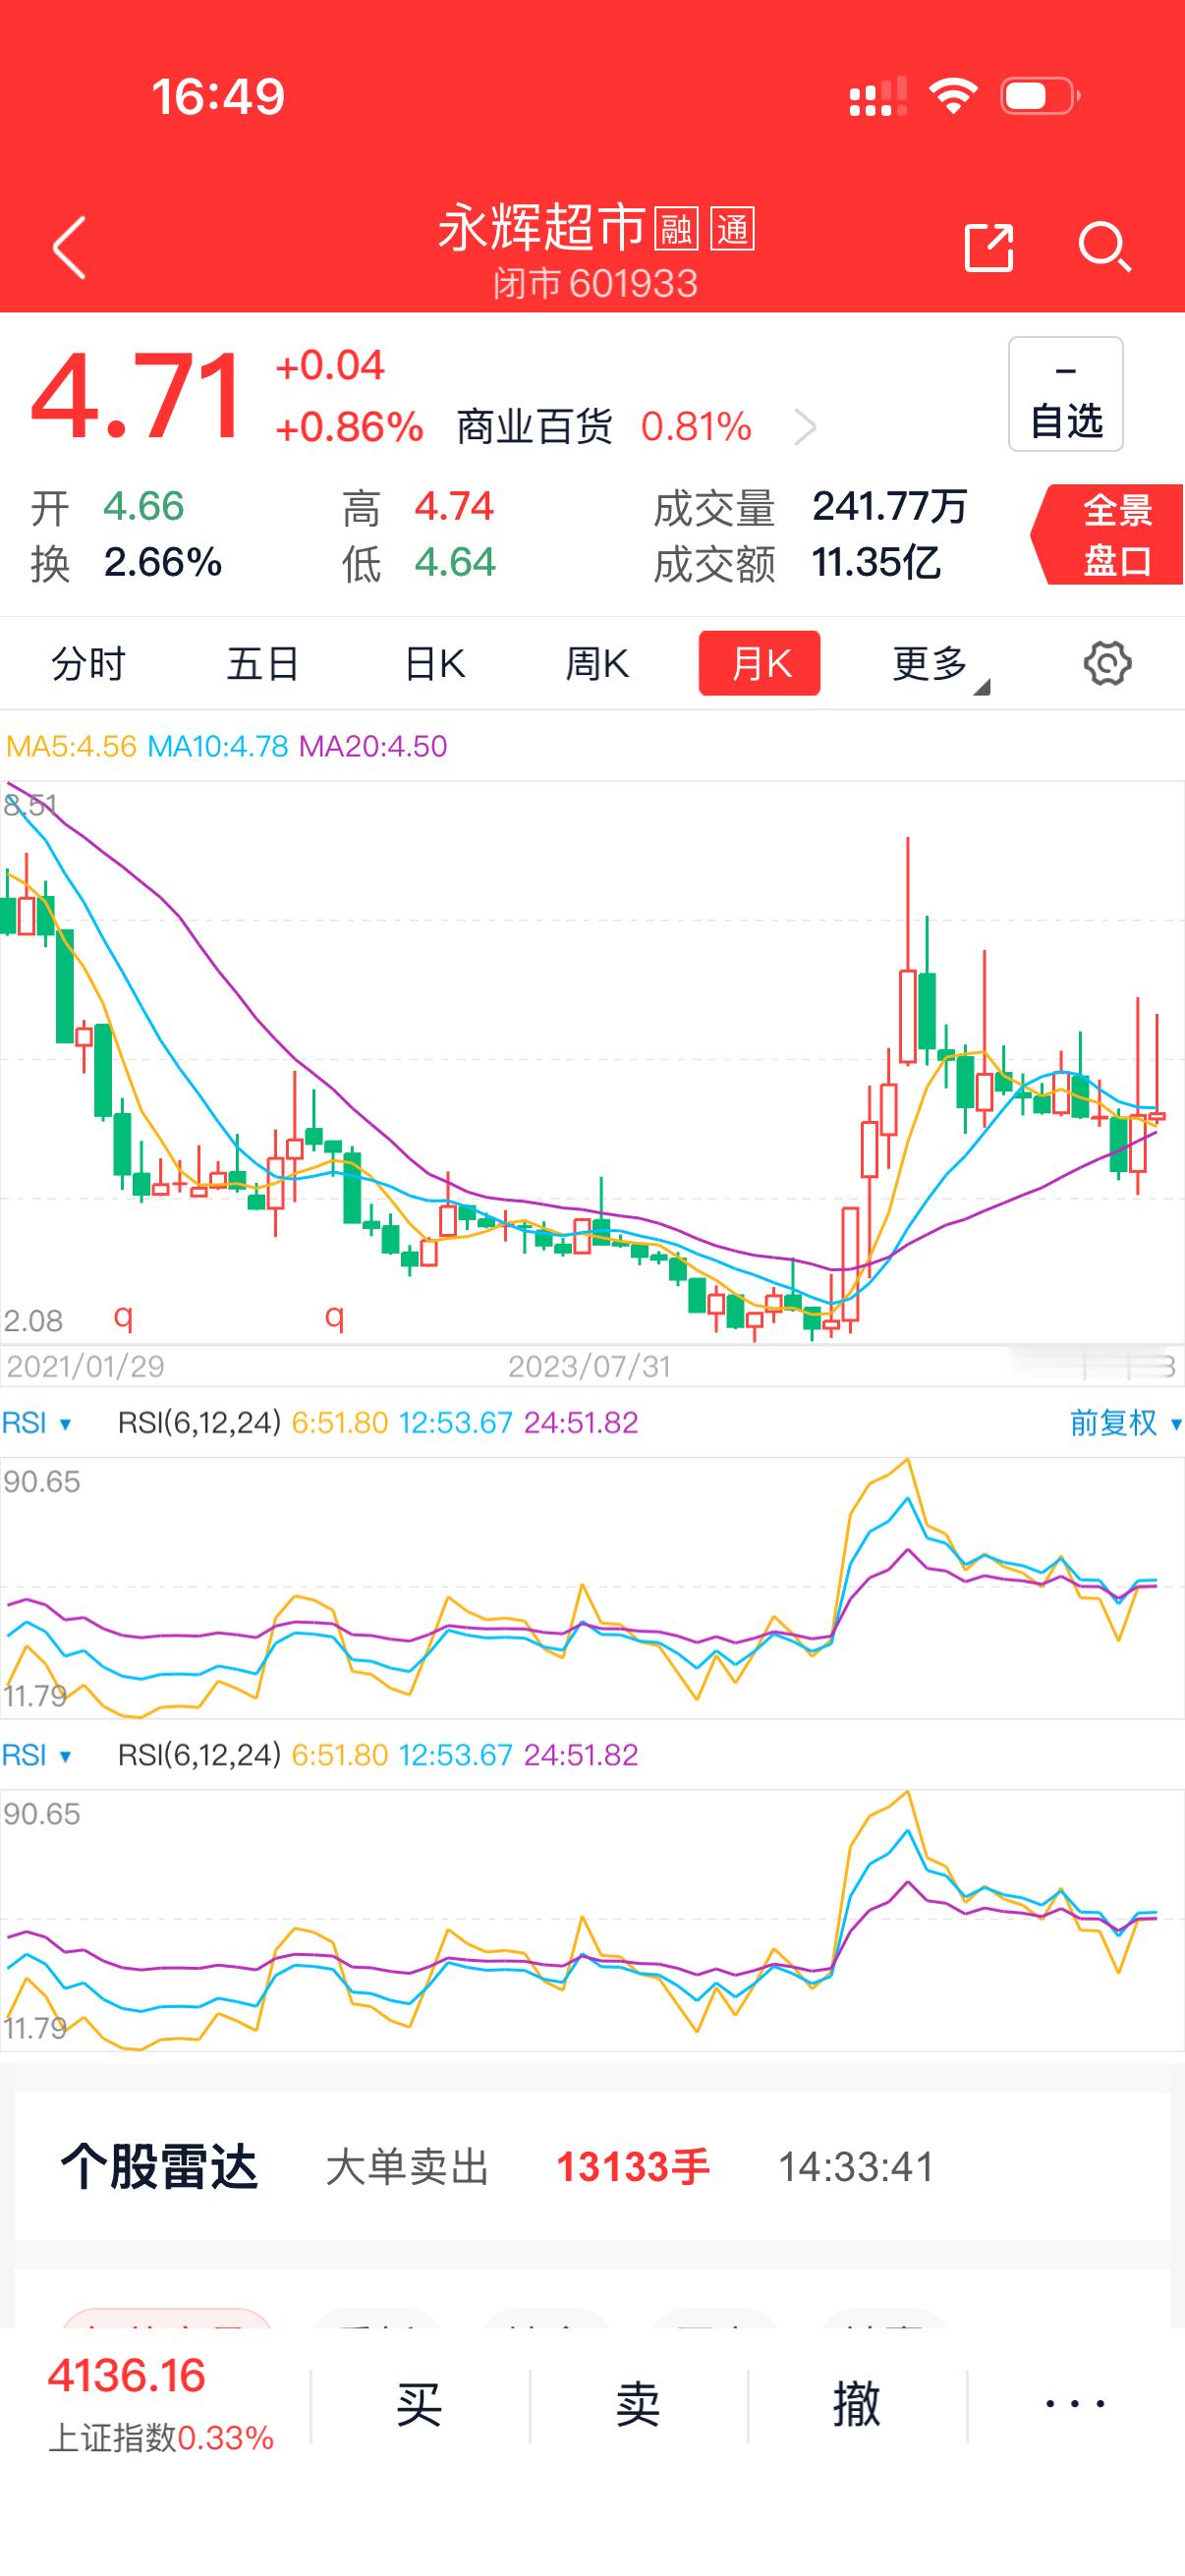Tap MA10:4.78 moving average label
The width and height of the screenshot is (1185, 2576).
217,746
